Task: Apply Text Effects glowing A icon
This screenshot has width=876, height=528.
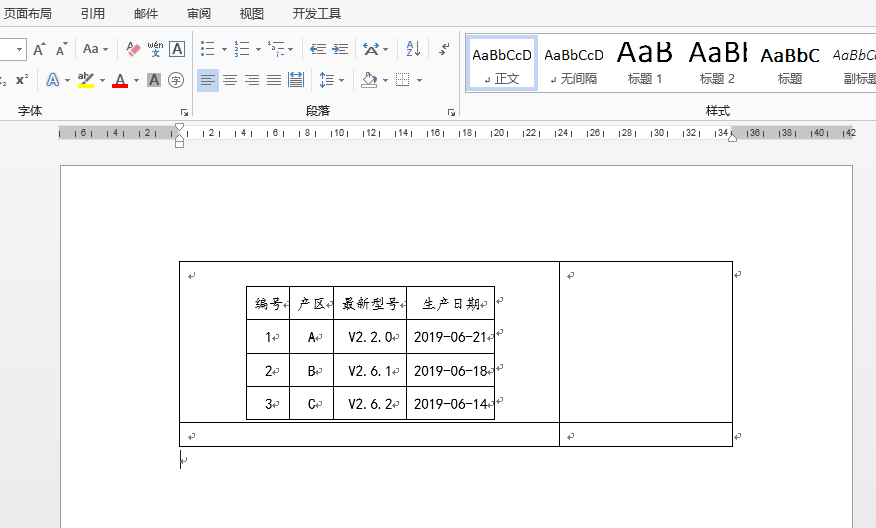Action: (53, 80)
